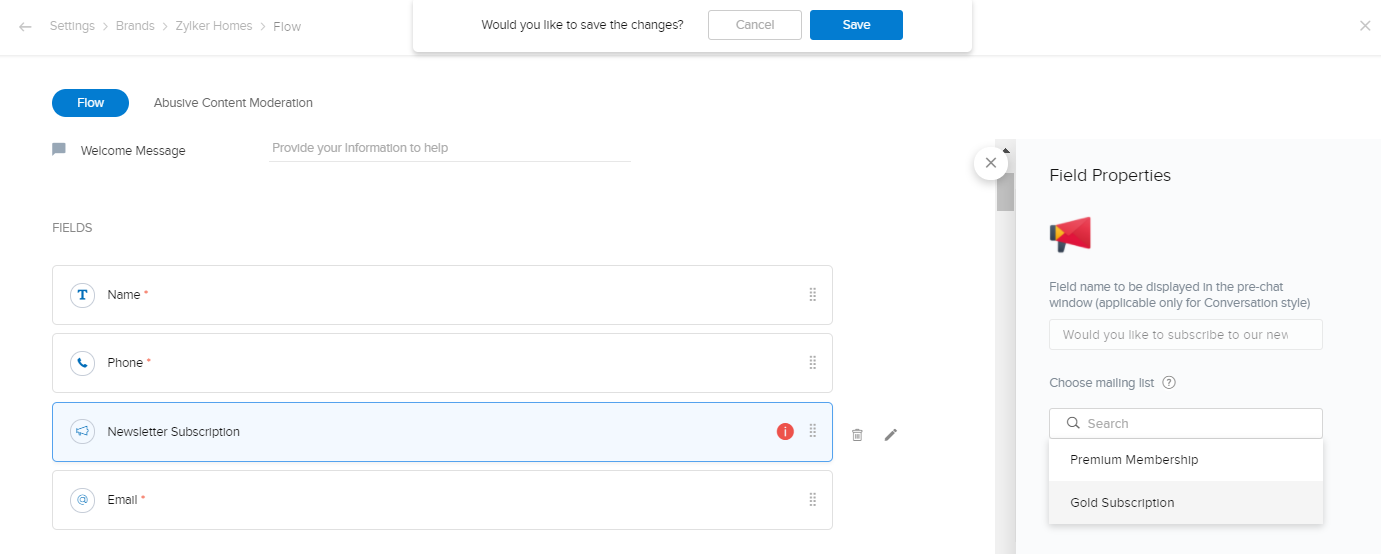Switch to Abusive Content Moderation tab
The height and width of the screenshot is (554, 1381).
[233, 103]
